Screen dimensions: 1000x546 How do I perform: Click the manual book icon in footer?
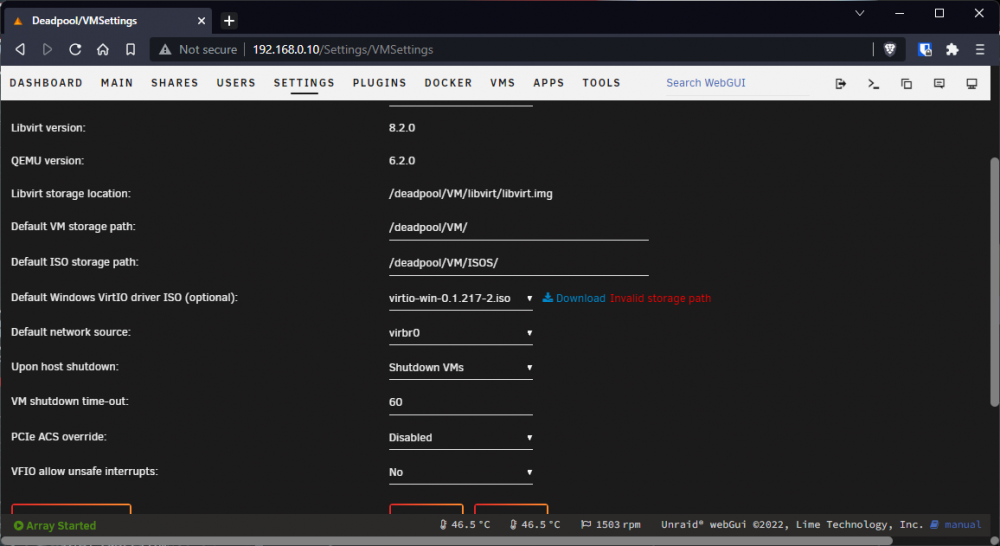pos(934,524)
